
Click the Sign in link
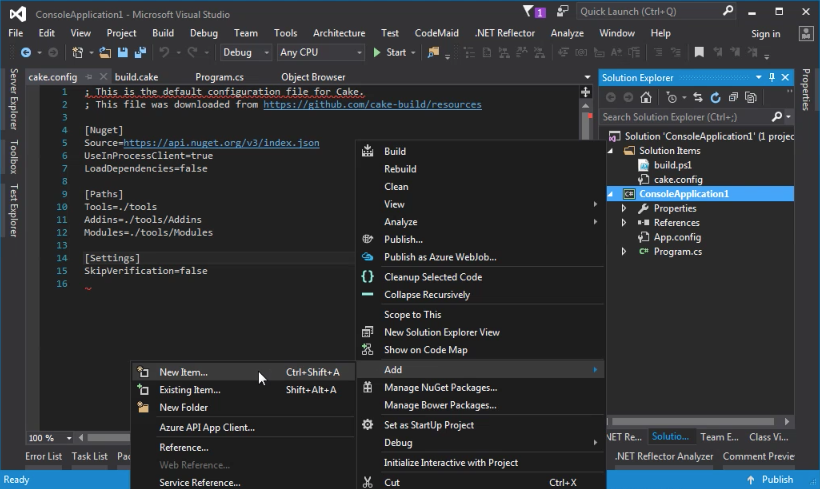click(766, 33)
